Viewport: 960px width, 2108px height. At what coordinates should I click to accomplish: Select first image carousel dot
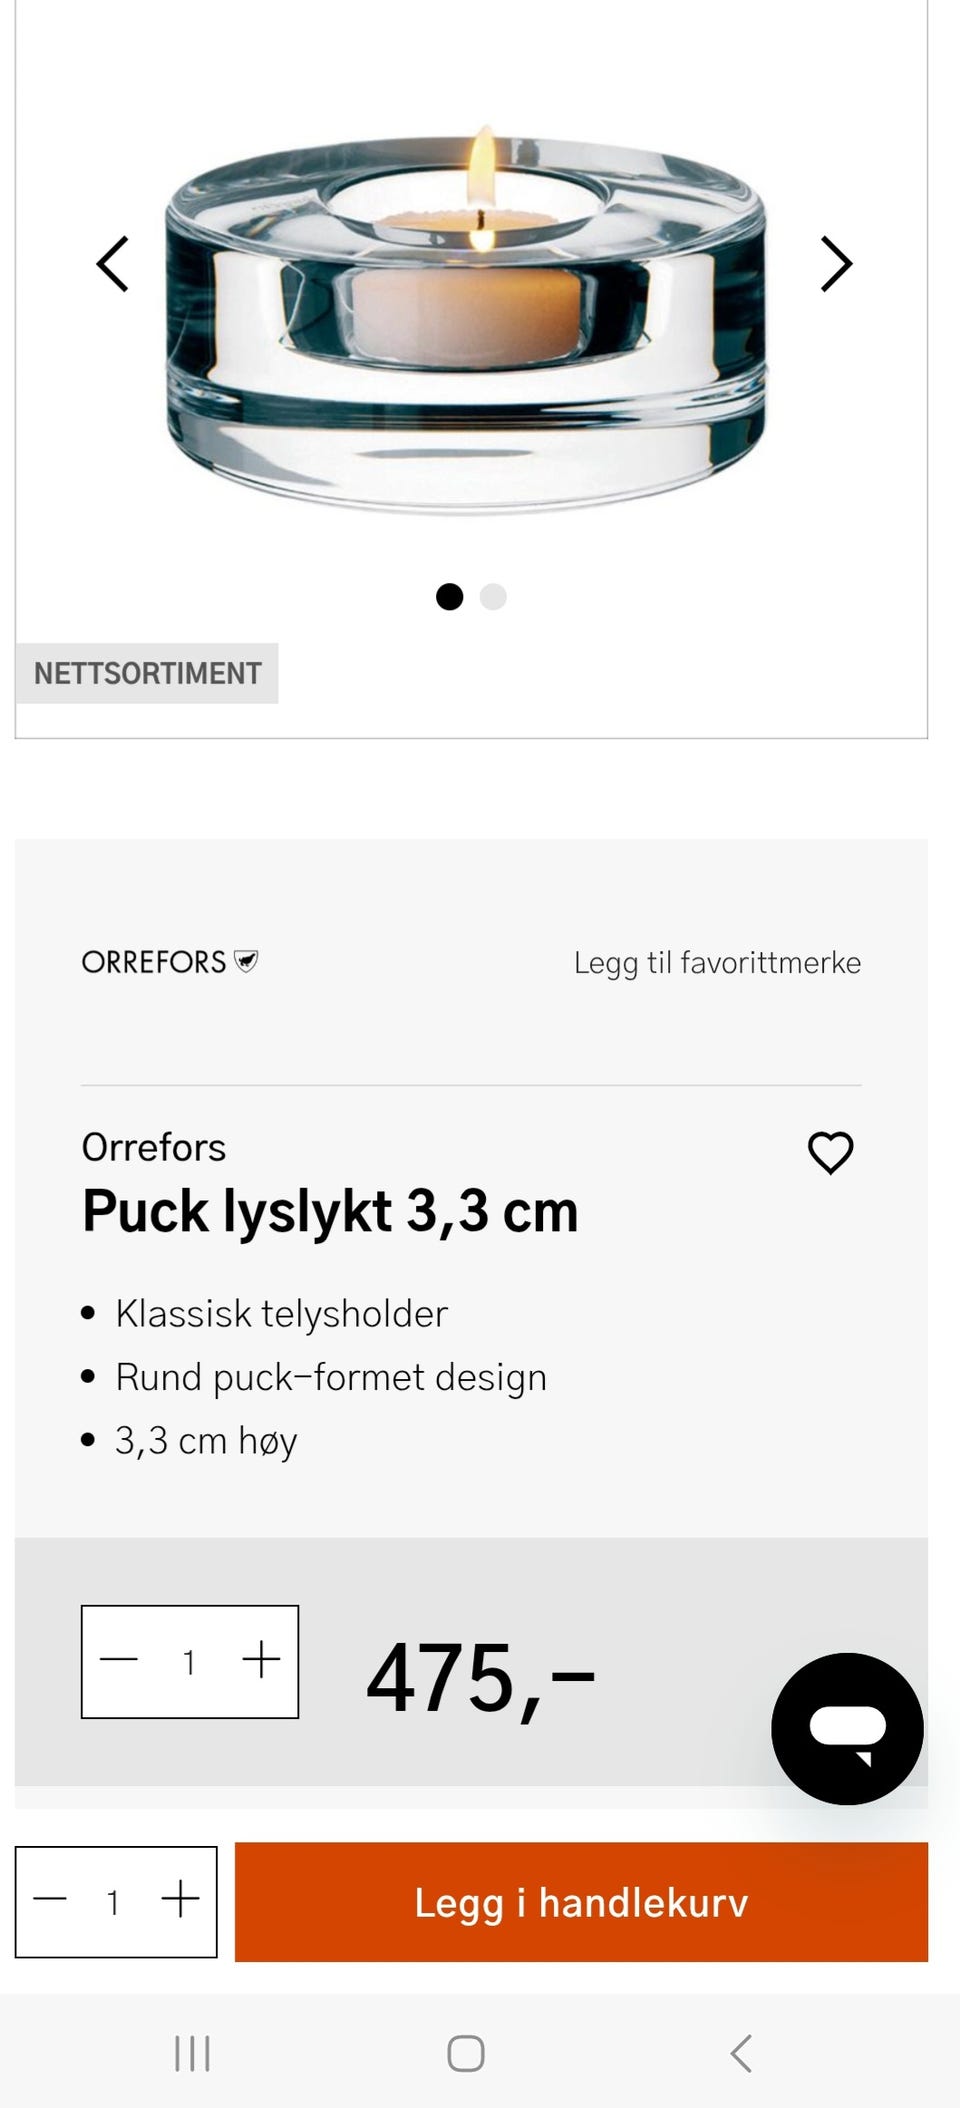pos(450,597)
